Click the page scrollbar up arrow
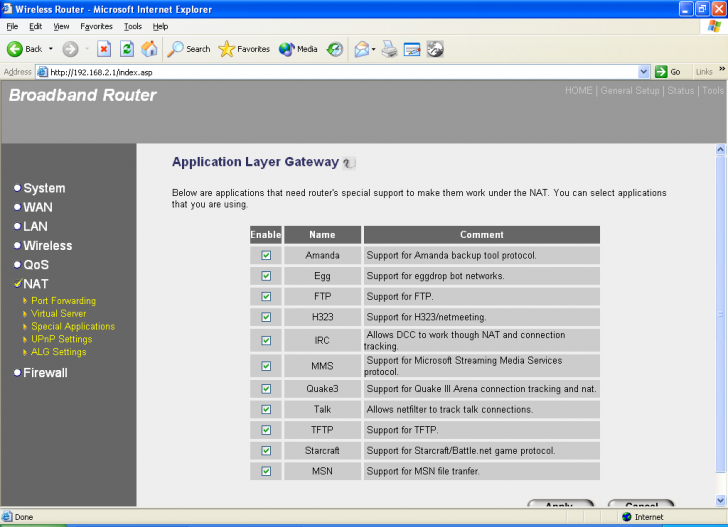This screenshot has width=728, height=527. tap(720, 150)
